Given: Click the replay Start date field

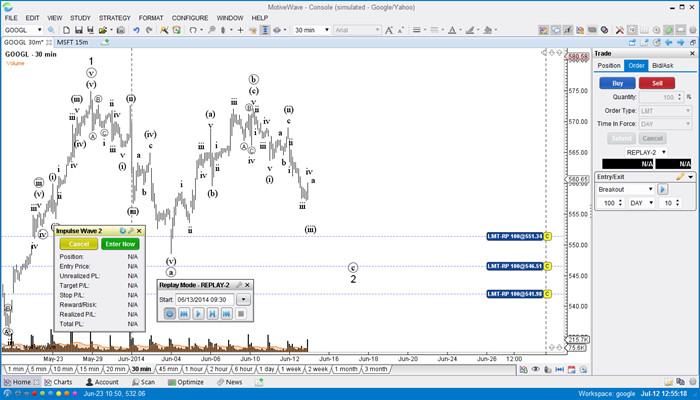Looking at the screenshot, I should [x=204, y=300].
